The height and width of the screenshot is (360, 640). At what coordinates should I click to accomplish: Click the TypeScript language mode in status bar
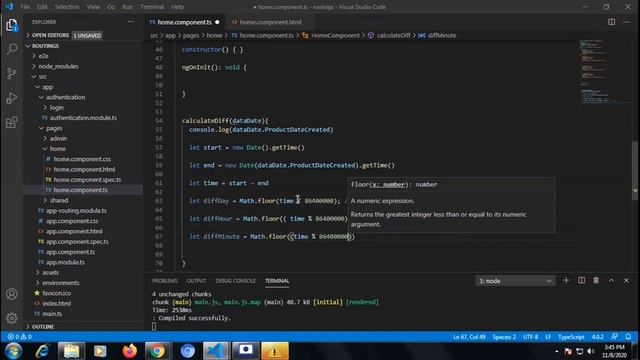[x=571, y=337]
